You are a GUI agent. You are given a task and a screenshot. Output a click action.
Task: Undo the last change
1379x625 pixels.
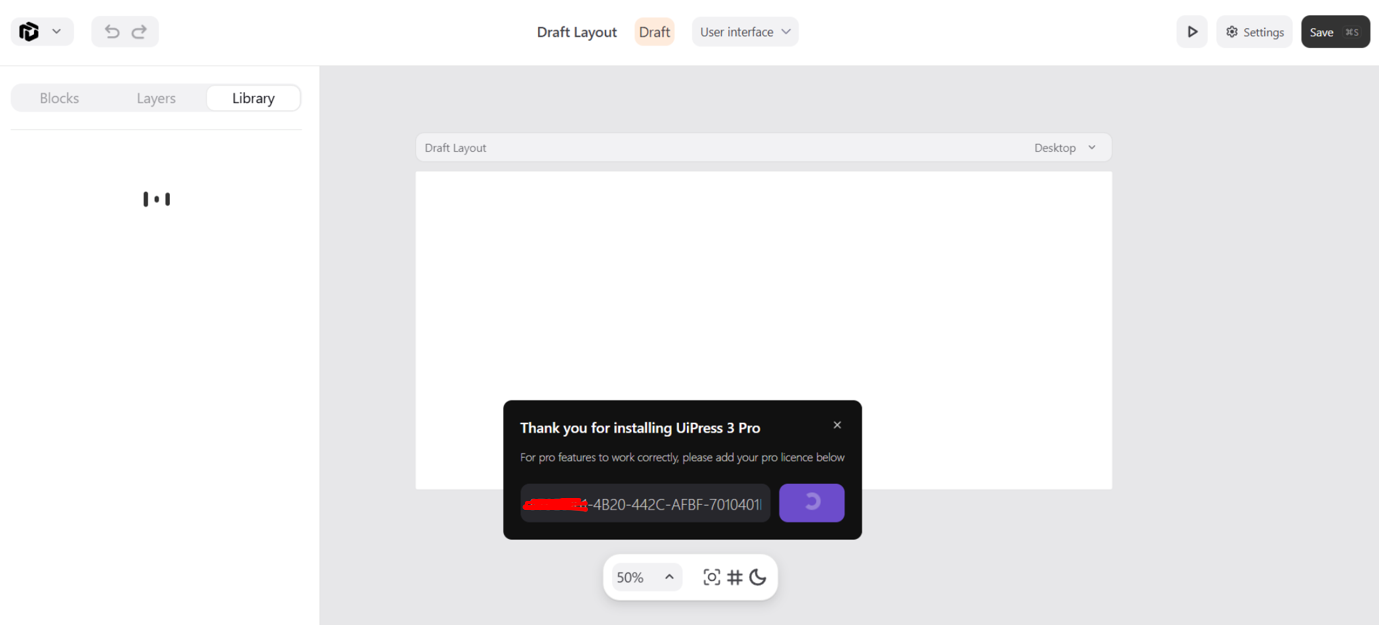click(x=112, y=32)
